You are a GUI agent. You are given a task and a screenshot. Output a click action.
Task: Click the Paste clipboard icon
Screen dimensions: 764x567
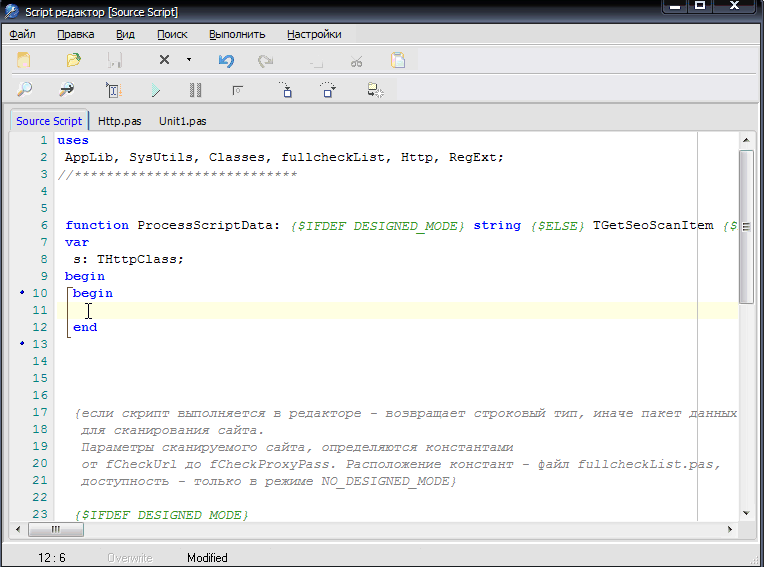click(398, 61)
